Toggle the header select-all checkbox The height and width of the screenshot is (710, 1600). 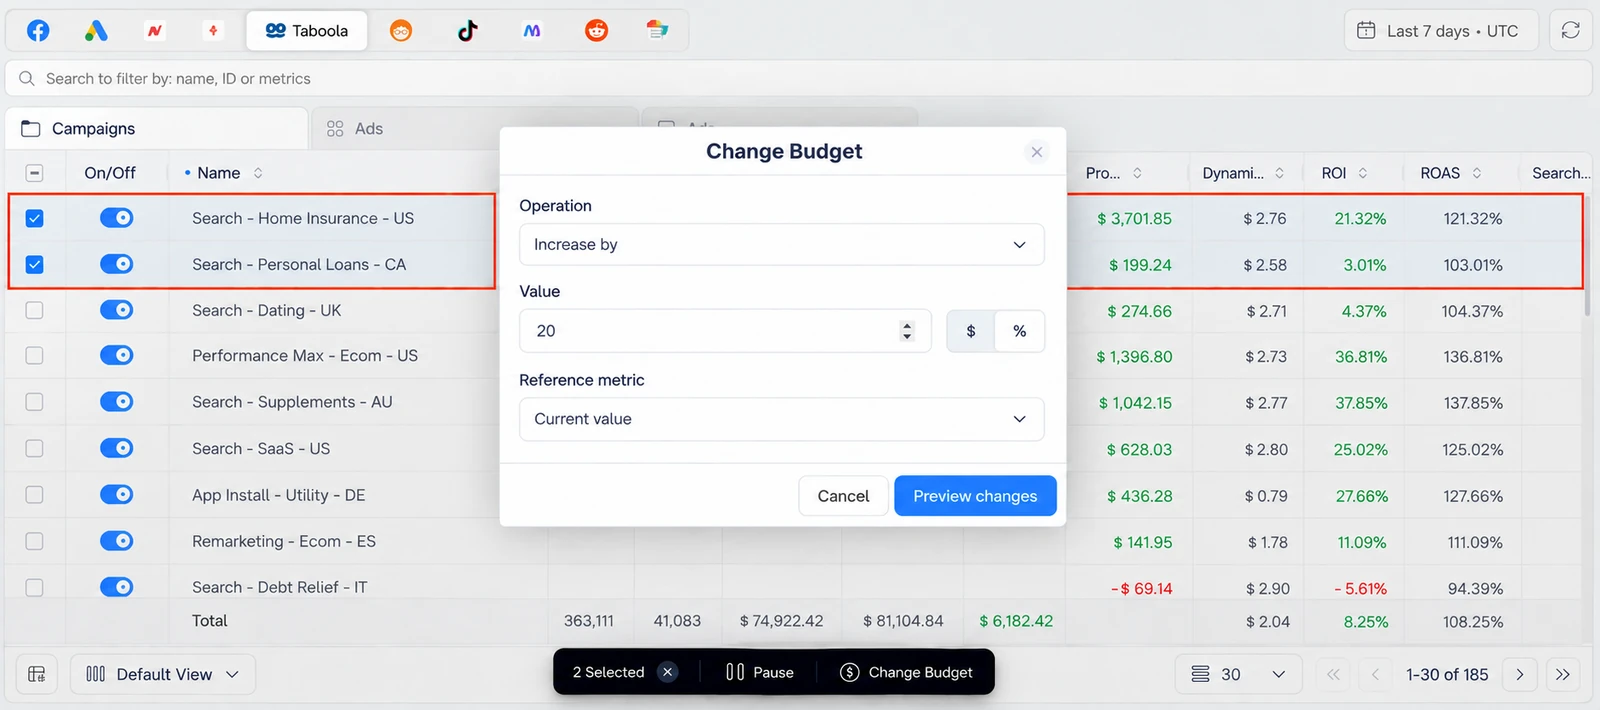(34, 173)
